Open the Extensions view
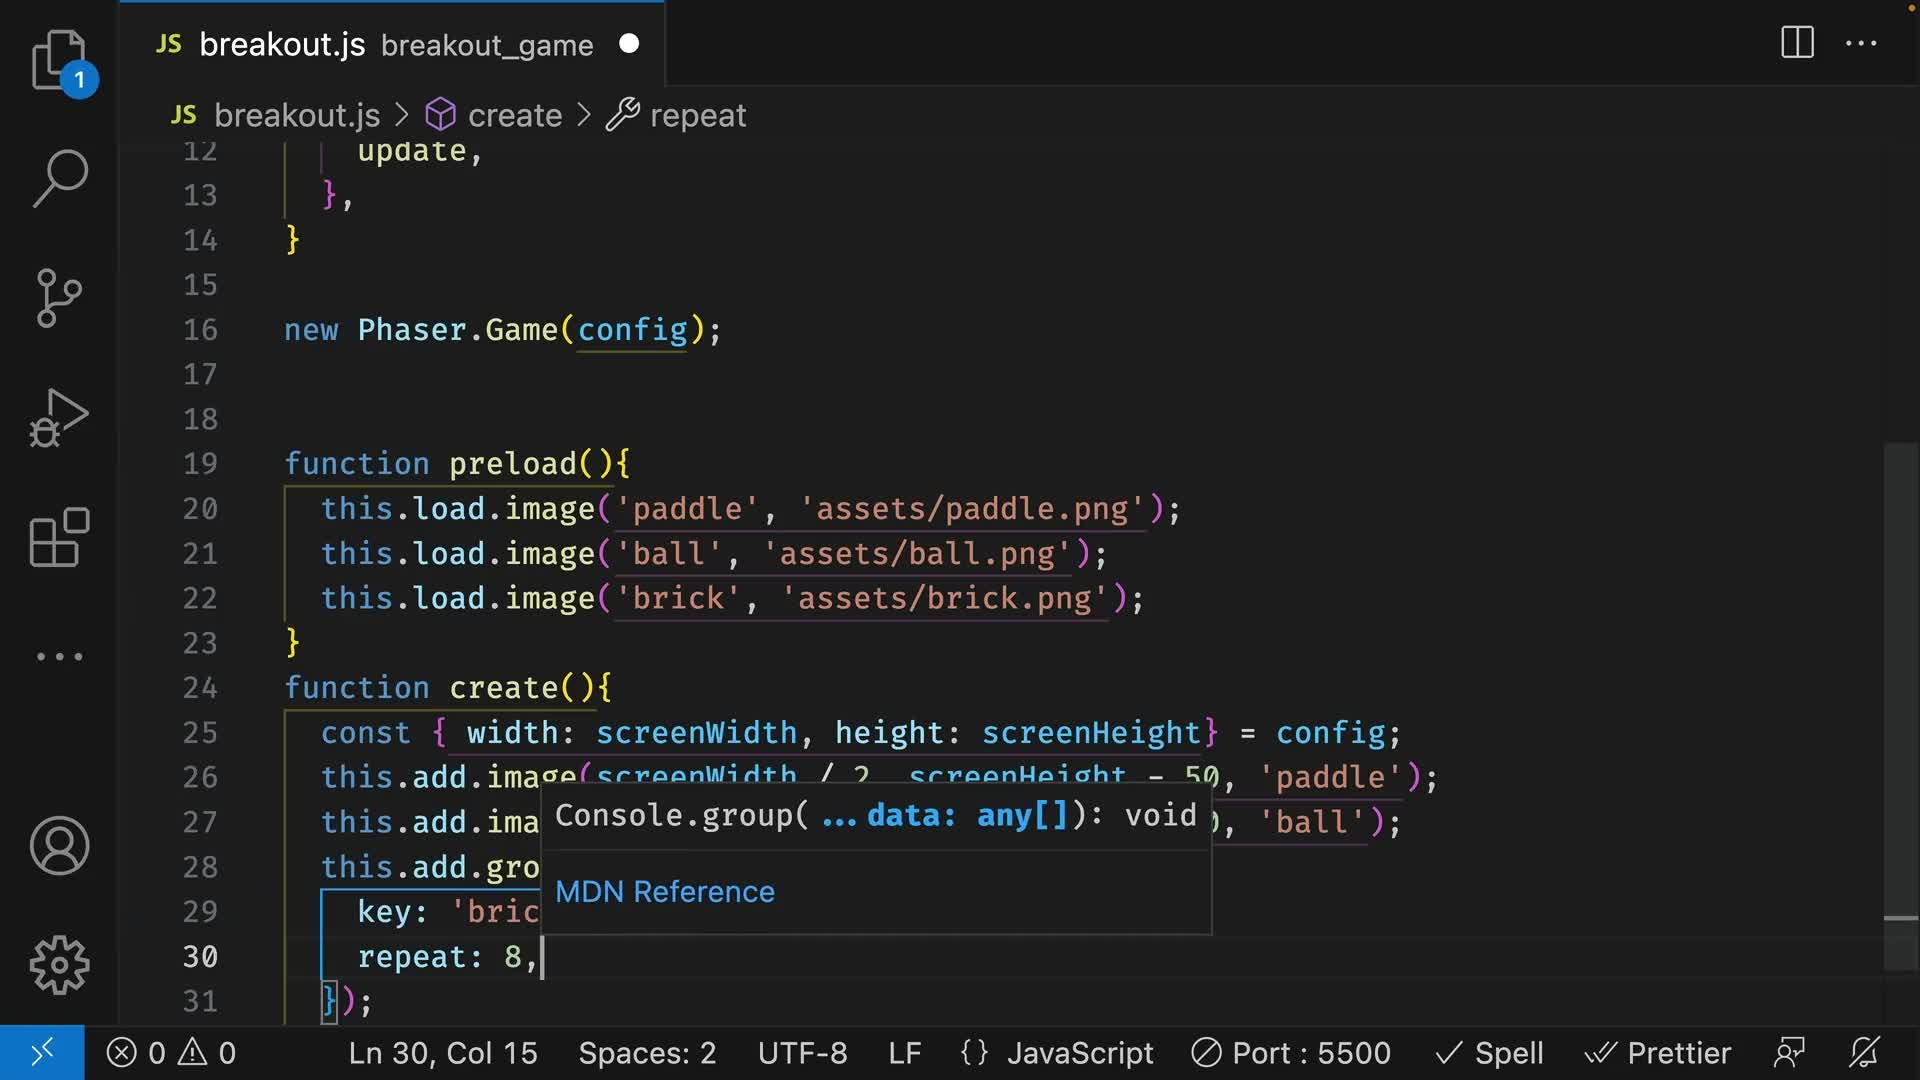1920x1080 pixels. [60, 537]
